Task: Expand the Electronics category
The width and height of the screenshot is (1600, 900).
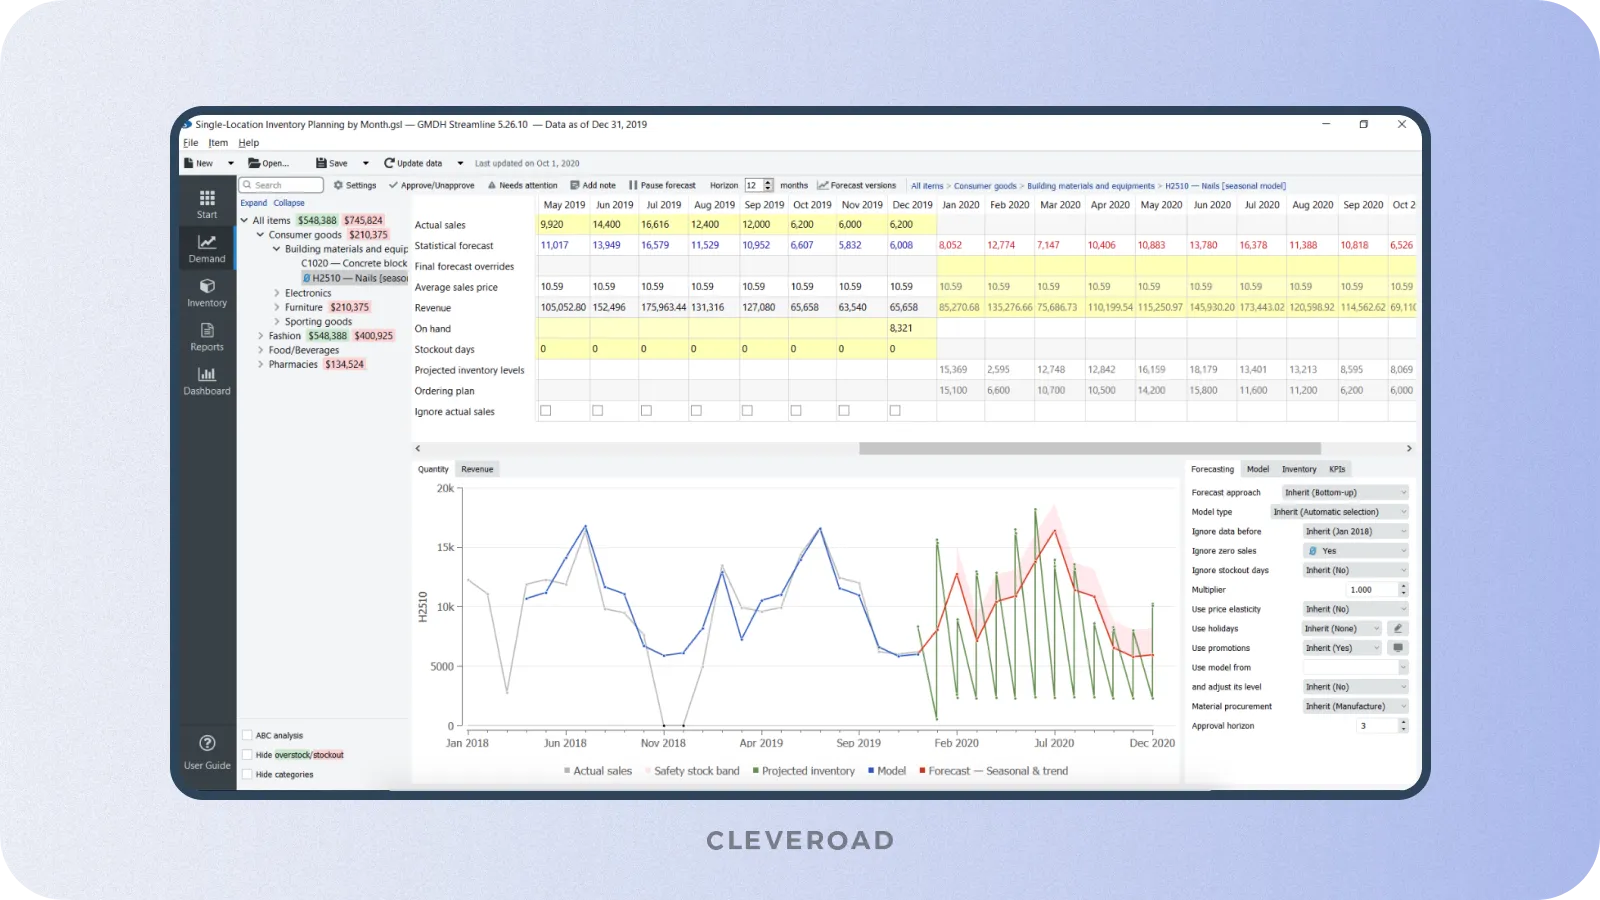Action: pyautogui.click(x=279, y=292)
